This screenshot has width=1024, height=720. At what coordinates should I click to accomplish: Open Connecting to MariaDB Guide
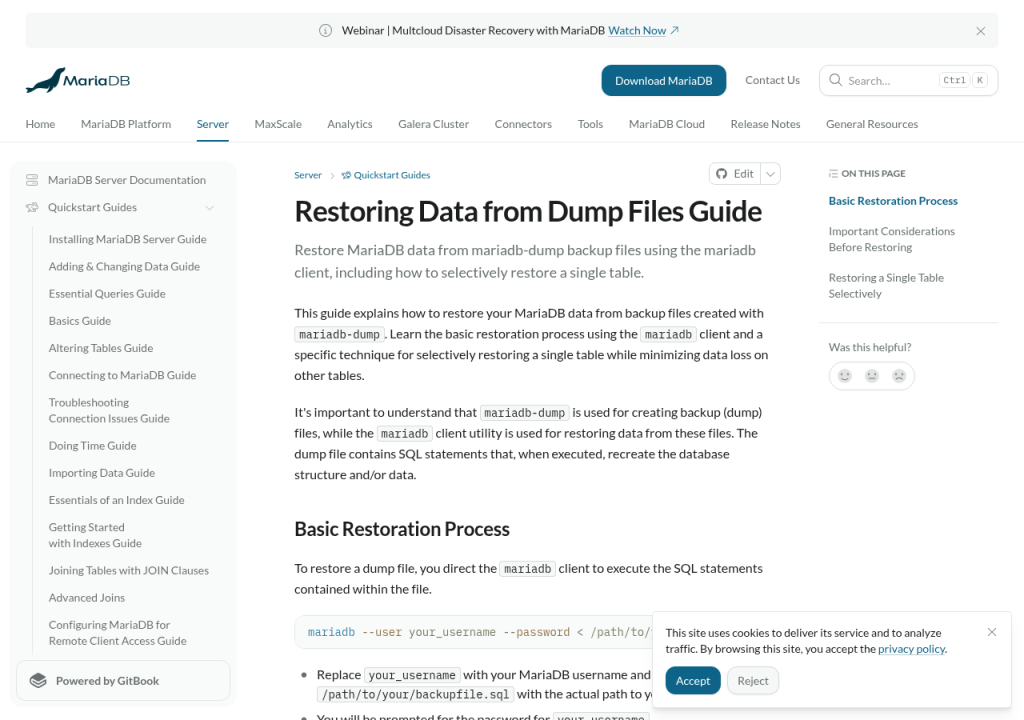pyautogui.click(x=122, y=376)
